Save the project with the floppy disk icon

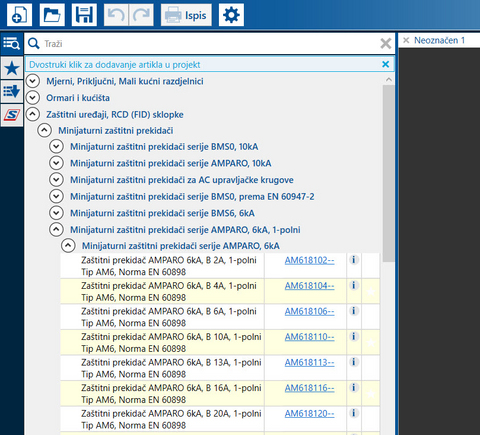[84, 15]
